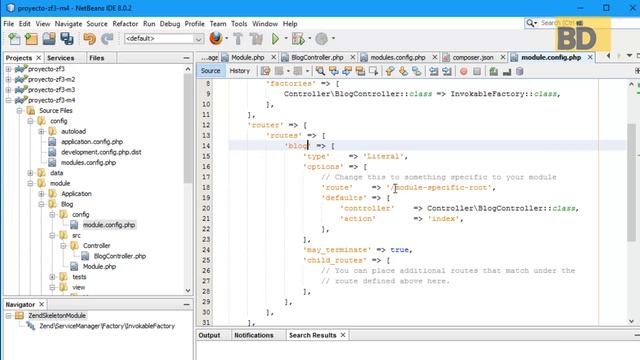Open the File menu
This screenshot has width=640, height=360.
(x=9, y=24)
